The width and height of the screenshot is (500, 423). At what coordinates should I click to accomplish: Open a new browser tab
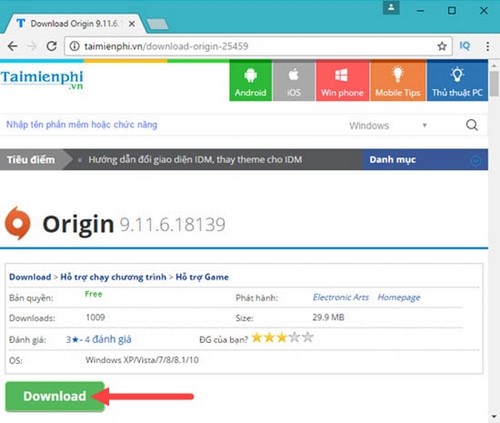tap(157, 24)
